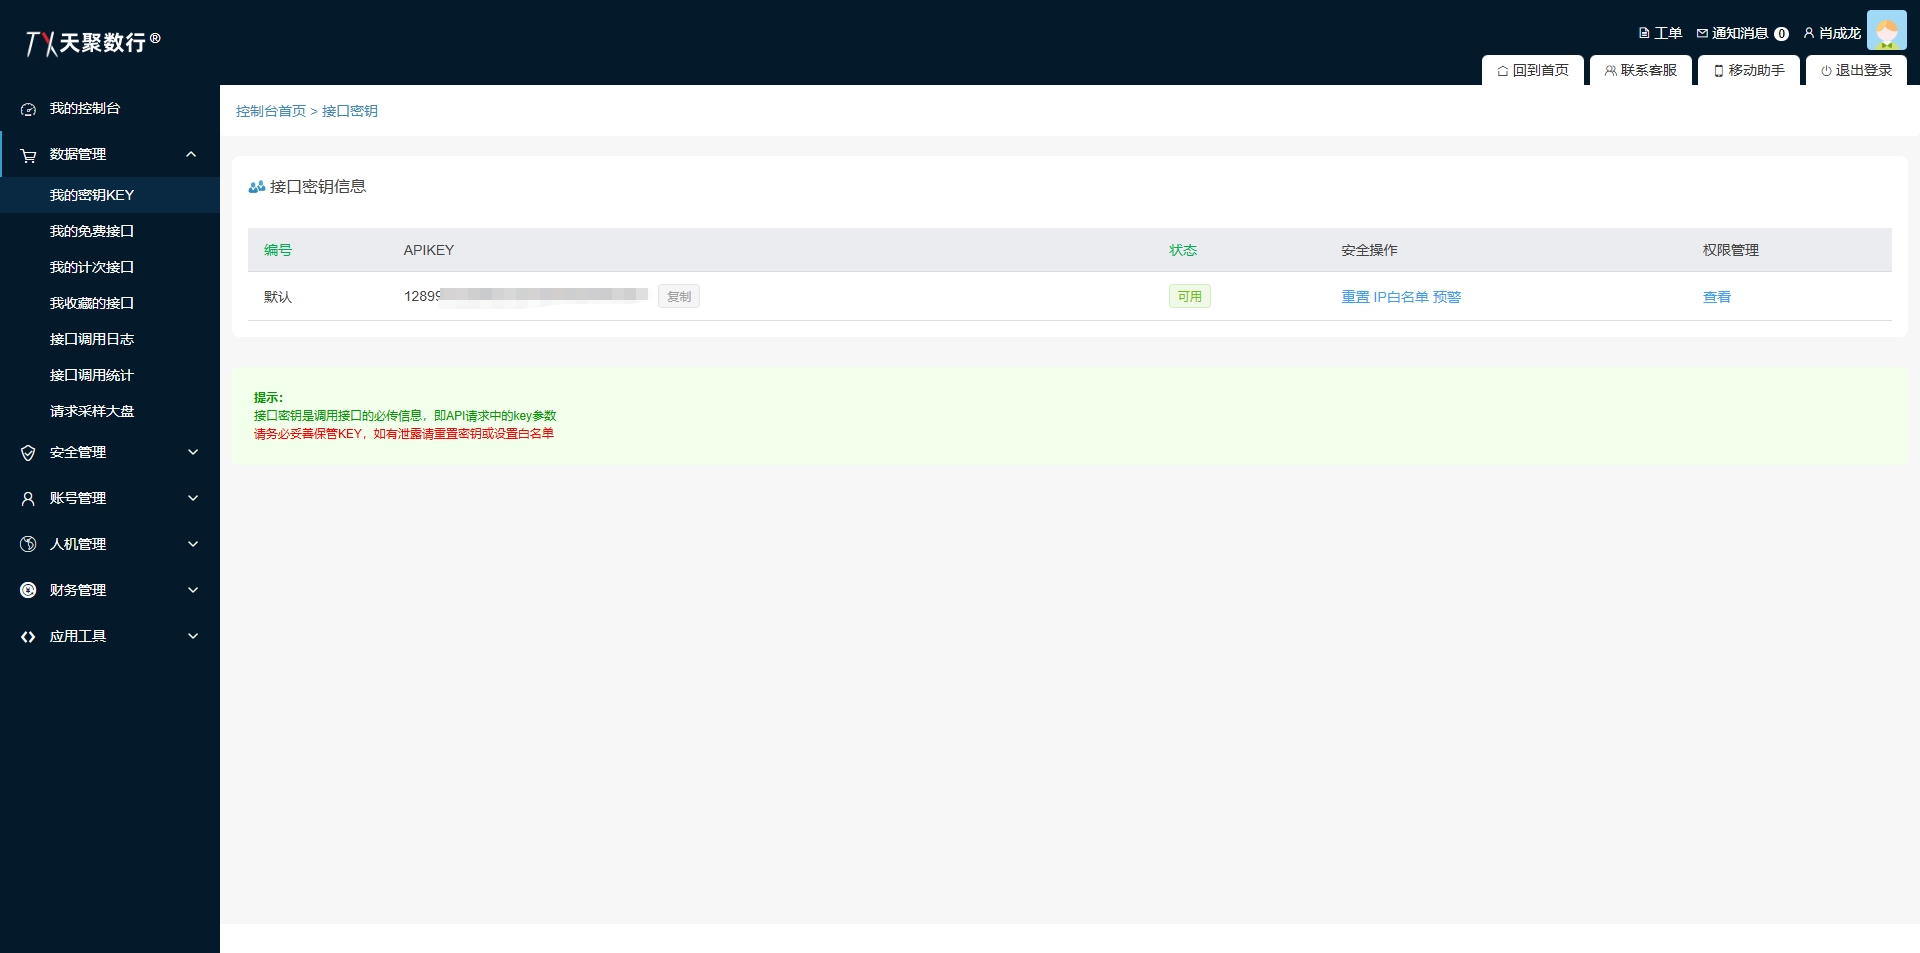
Task: Open 我的免费接口 menu item
Action: 92,231
